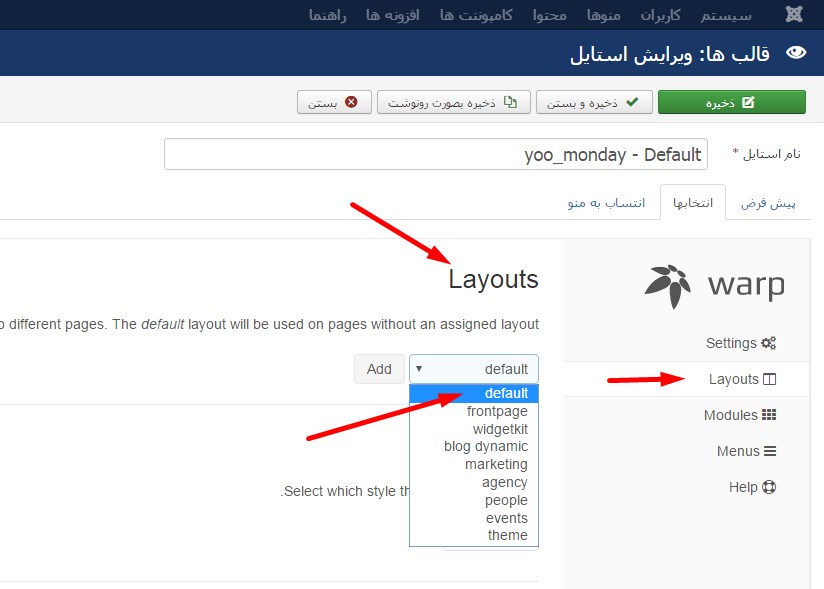Click the style name input field
Image resolution: width=824 pixels, height=589 pixels.
point(436,154)
